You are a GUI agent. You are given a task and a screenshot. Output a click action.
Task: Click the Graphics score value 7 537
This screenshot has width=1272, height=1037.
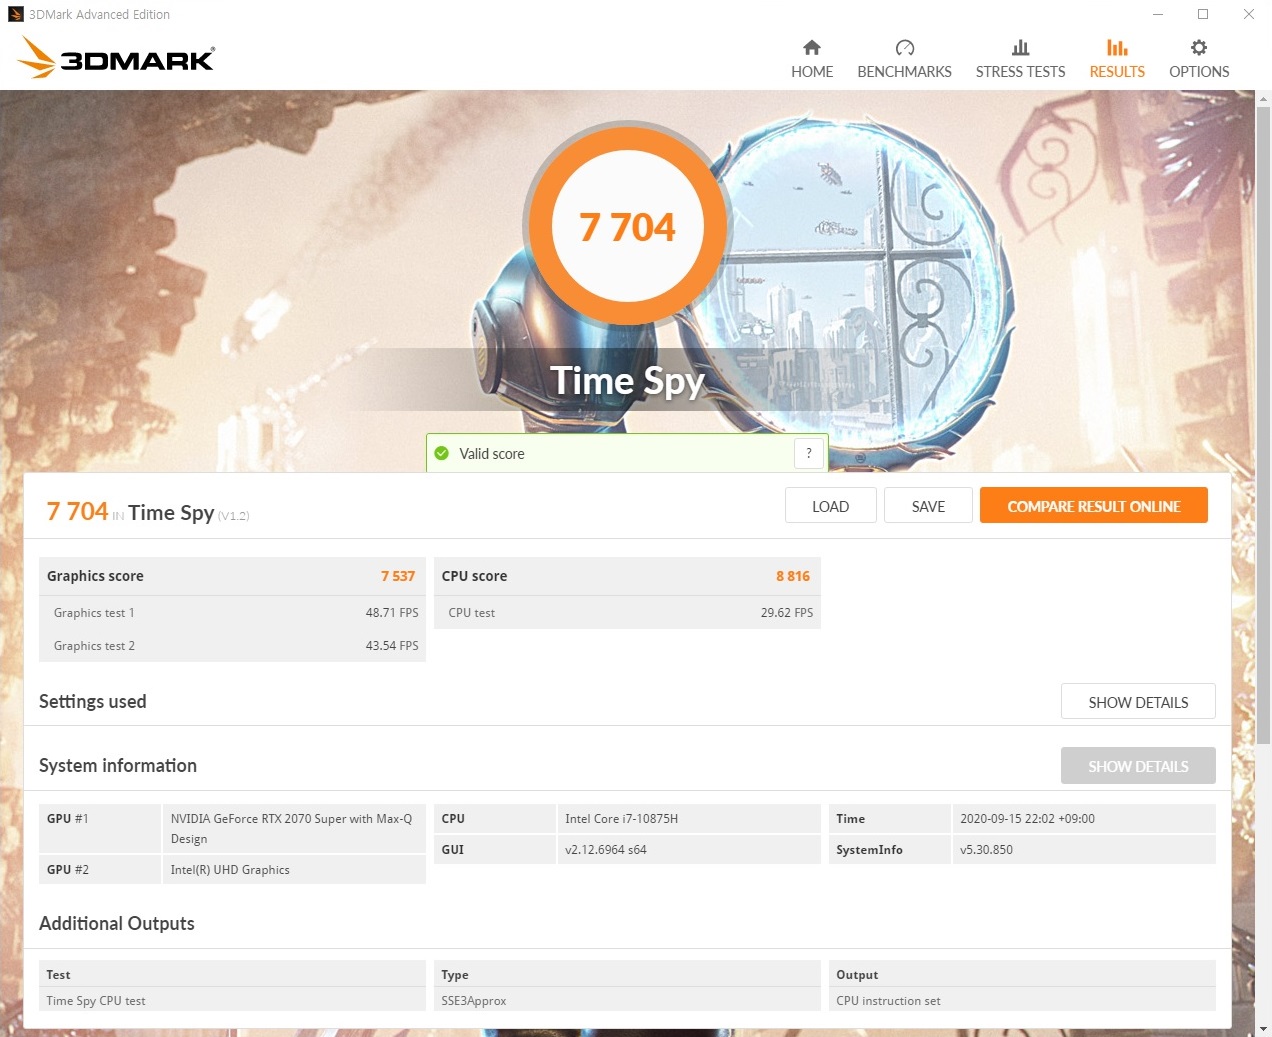click(397, 576)
